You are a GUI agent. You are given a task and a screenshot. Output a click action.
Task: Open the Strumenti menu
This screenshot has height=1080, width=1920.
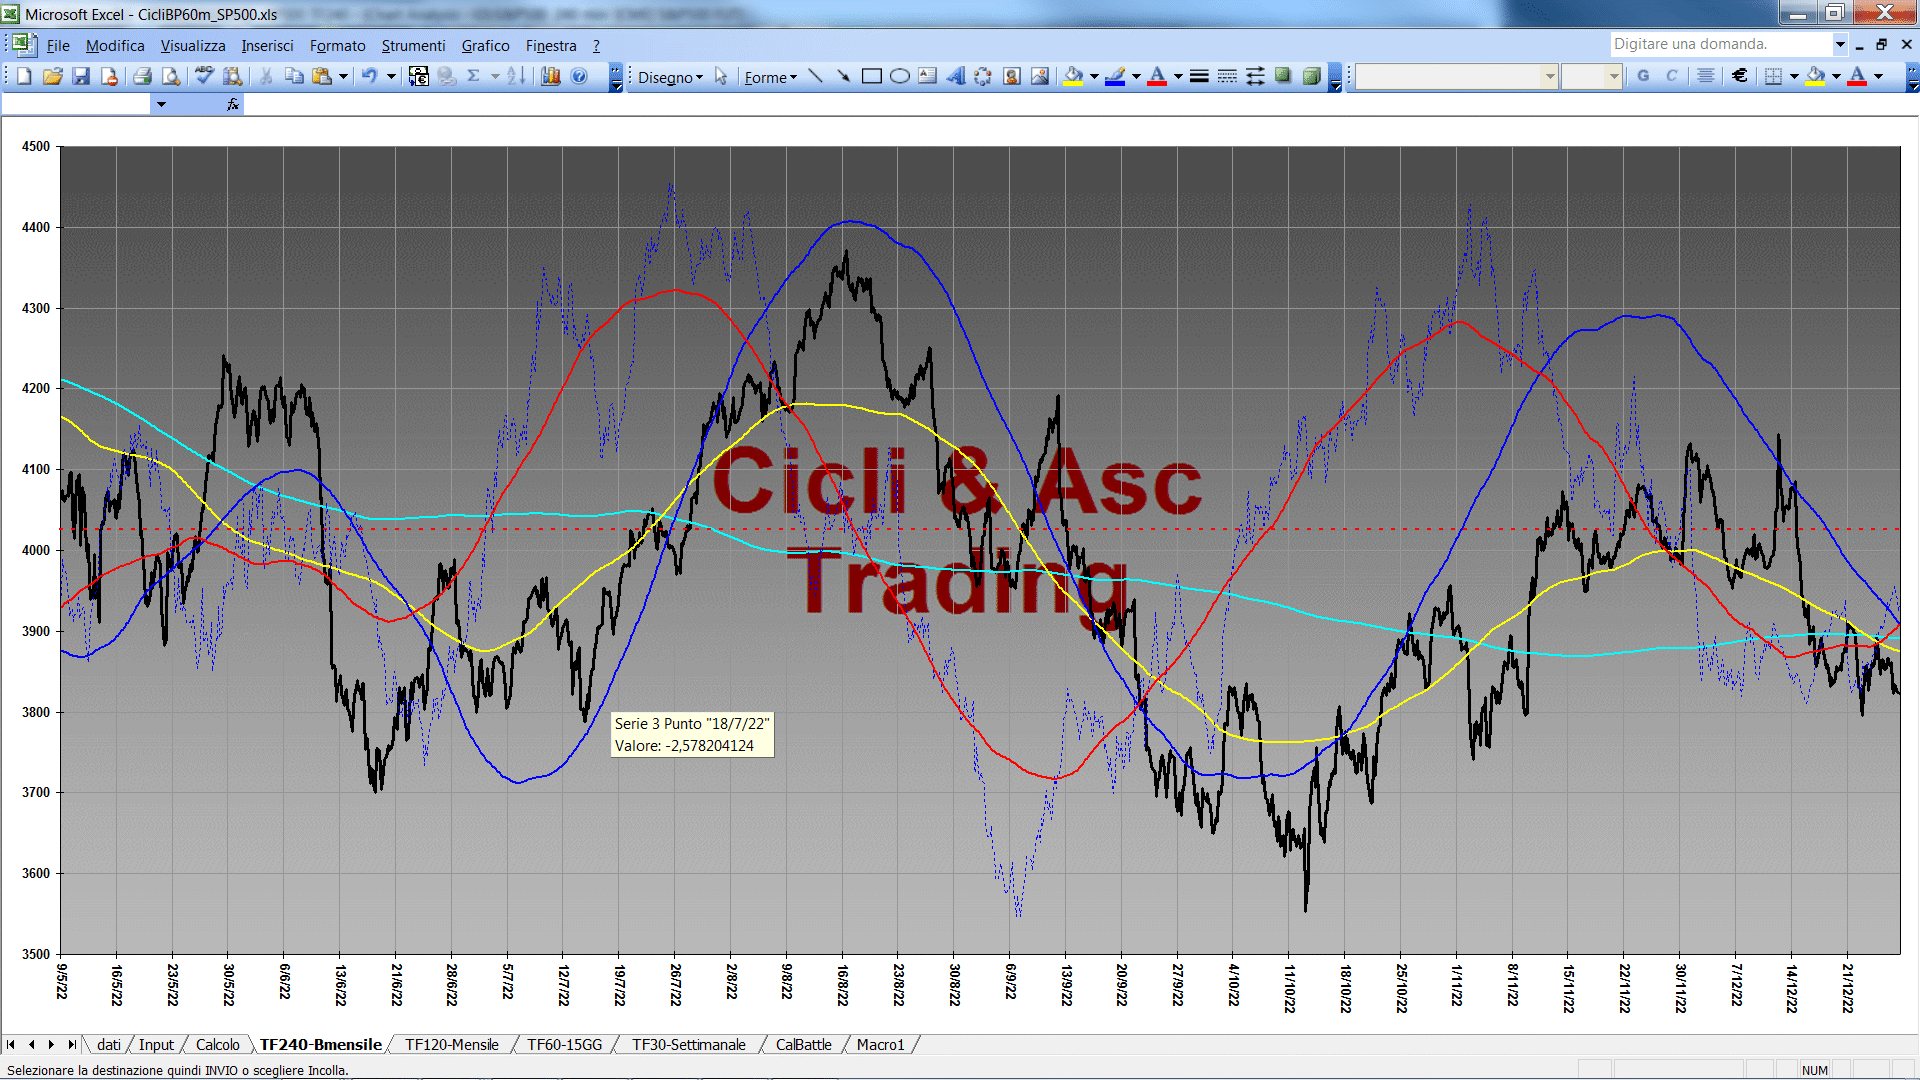click(413, 45)
